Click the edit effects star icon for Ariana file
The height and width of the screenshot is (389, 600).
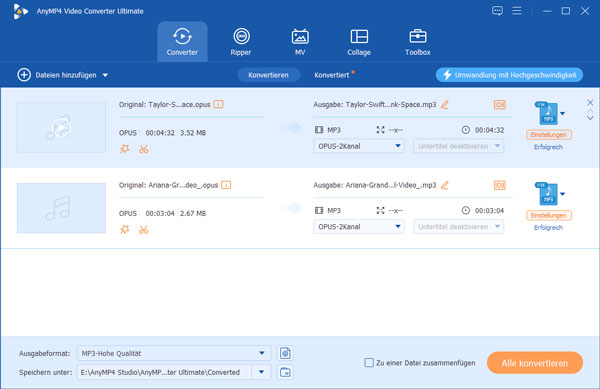pyautogui.click(x=125, y=229)
